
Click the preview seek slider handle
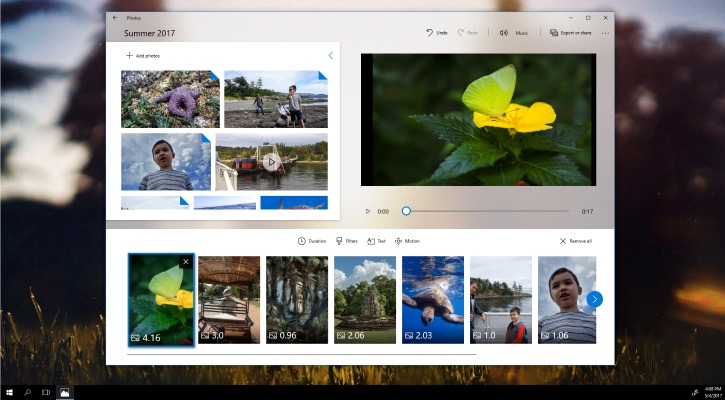click(x=406, y=211)
